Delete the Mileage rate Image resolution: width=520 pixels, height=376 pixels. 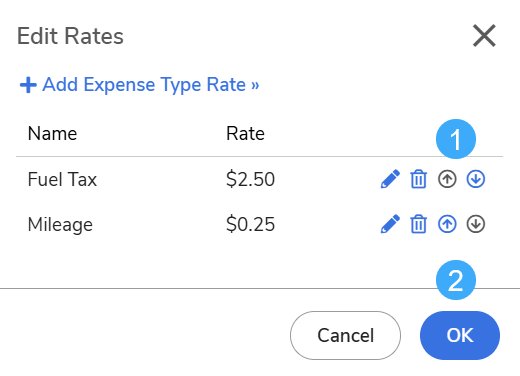418,224
